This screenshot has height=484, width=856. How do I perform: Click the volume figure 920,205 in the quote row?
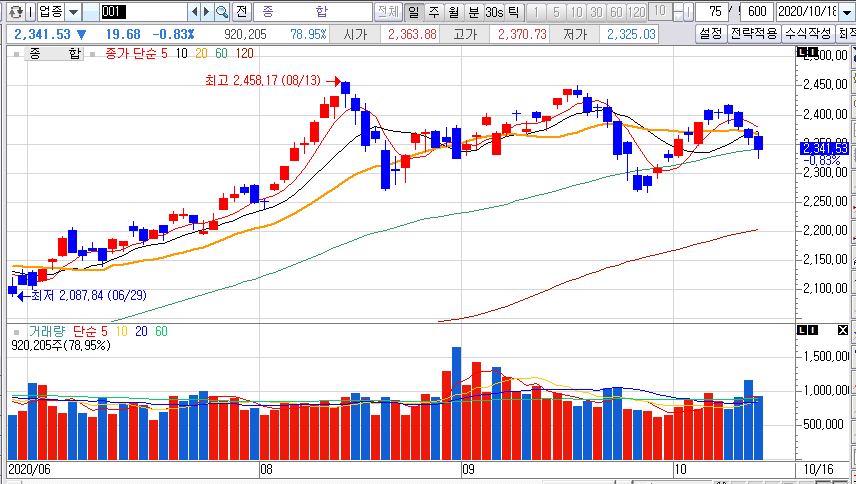246,34
